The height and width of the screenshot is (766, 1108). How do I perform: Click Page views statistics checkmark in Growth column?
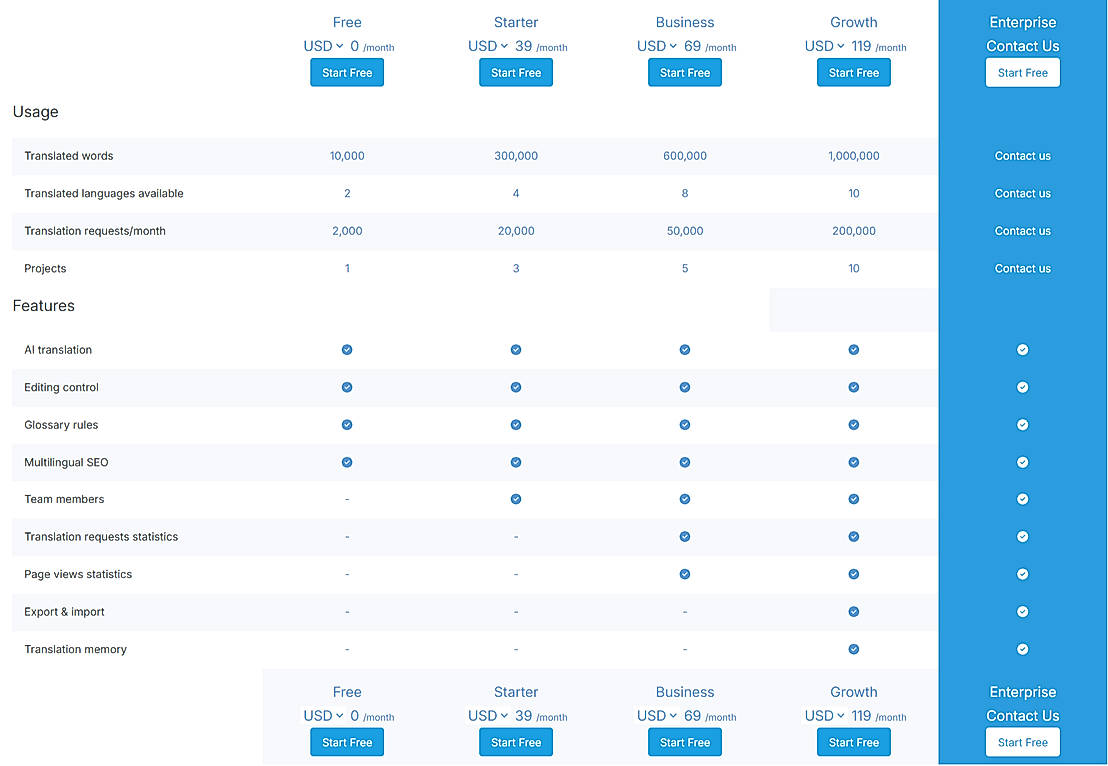[x=854, y=574]
